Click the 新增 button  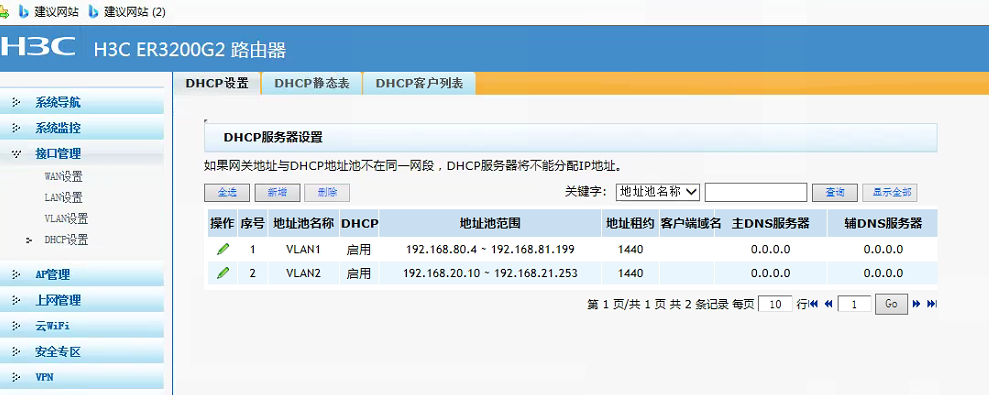pos(277,192)
